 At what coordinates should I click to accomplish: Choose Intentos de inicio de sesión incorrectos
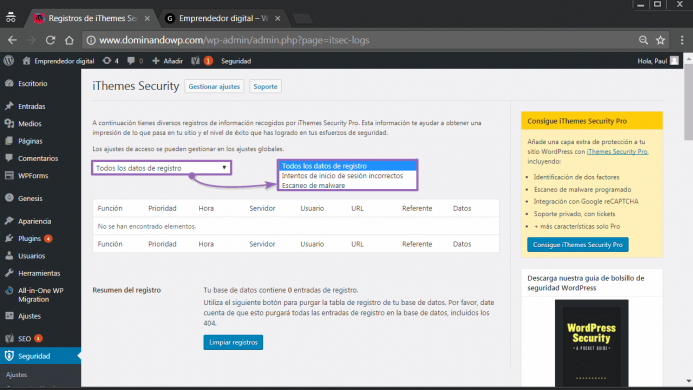pyautogui.click(x=342, y=176)
